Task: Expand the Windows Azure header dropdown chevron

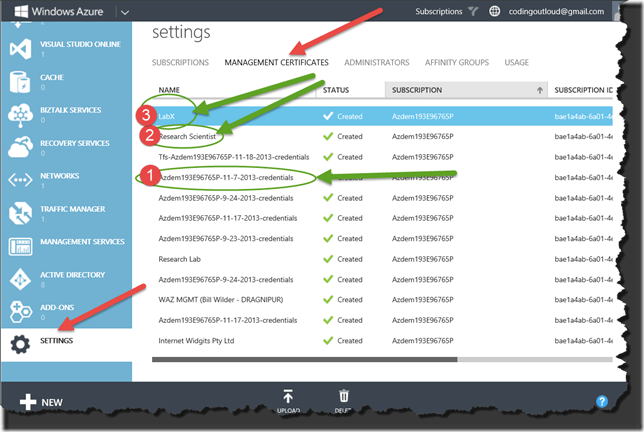Action: [124, 12]
